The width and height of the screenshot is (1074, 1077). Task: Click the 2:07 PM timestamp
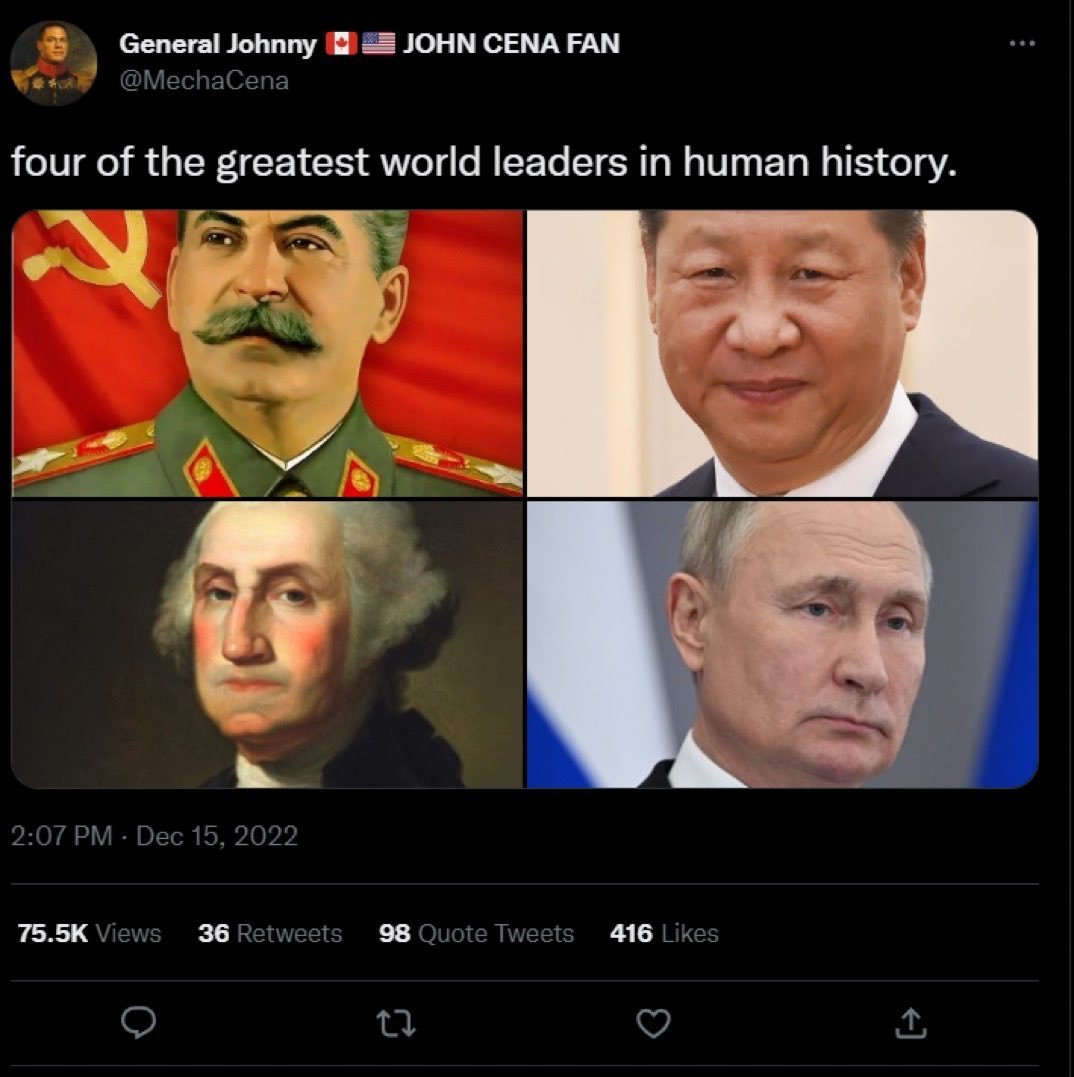[61, 836]
